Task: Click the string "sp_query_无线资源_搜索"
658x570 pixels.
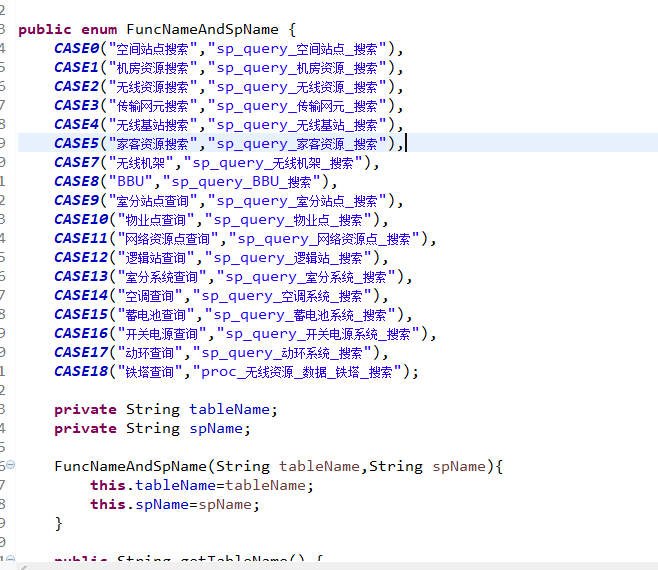Action: click(297, 87)
